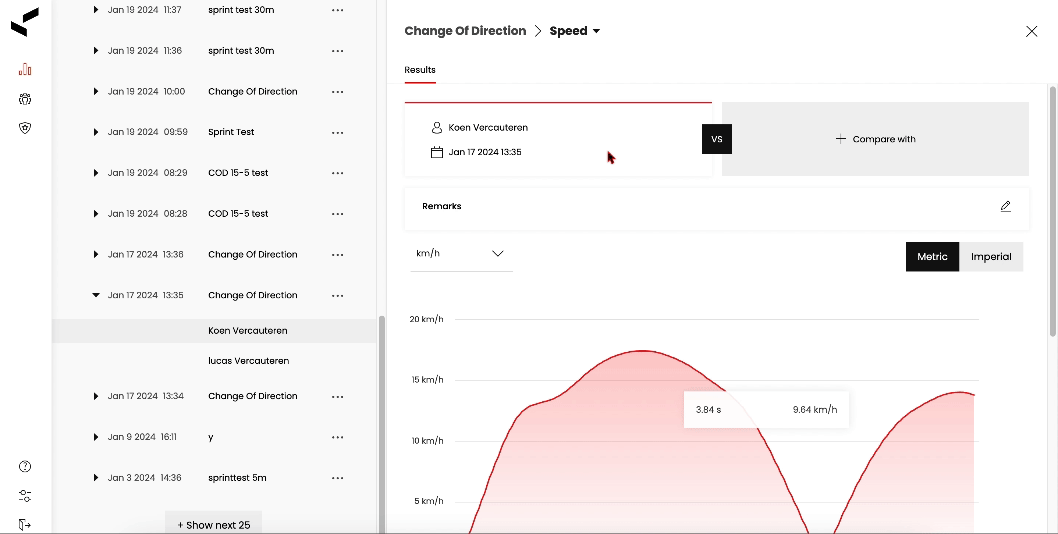Open options menu for Sprint Test 09:59
The height and width of the screenshot is (534, 1058).
click(x=337, y=132)
